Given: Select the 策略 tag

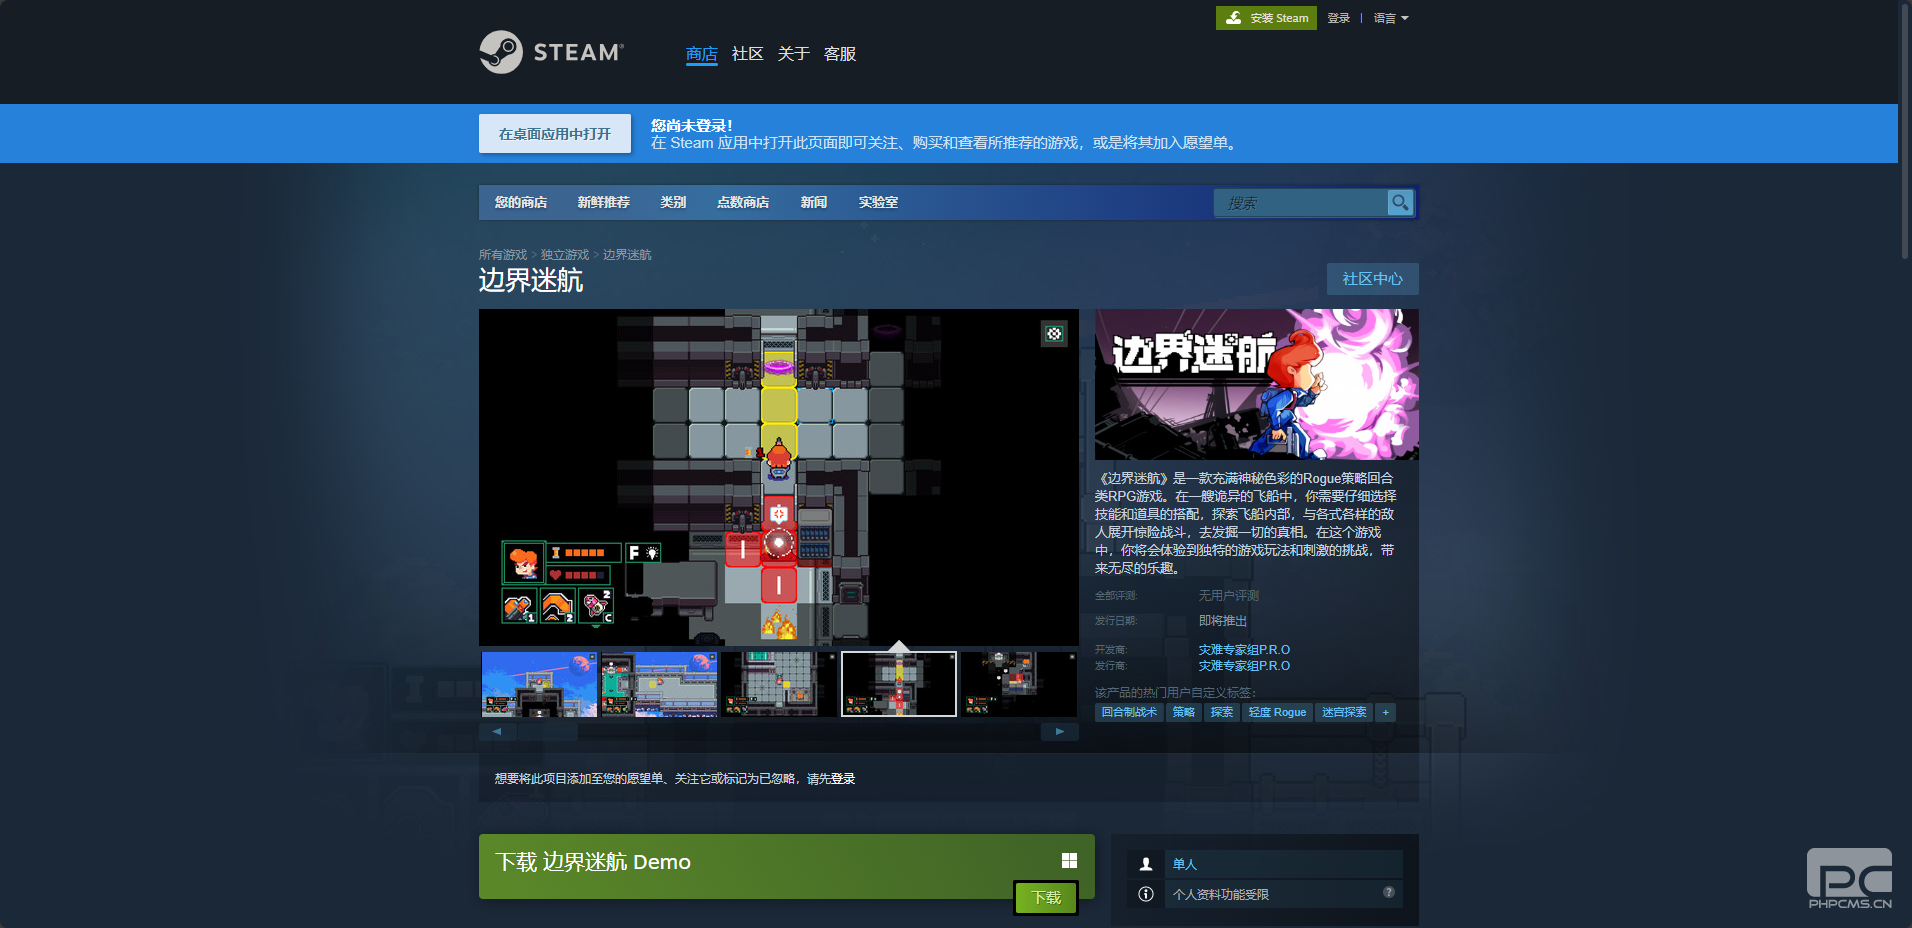Looking at the screenshot, I should [x=1184, y=712].
